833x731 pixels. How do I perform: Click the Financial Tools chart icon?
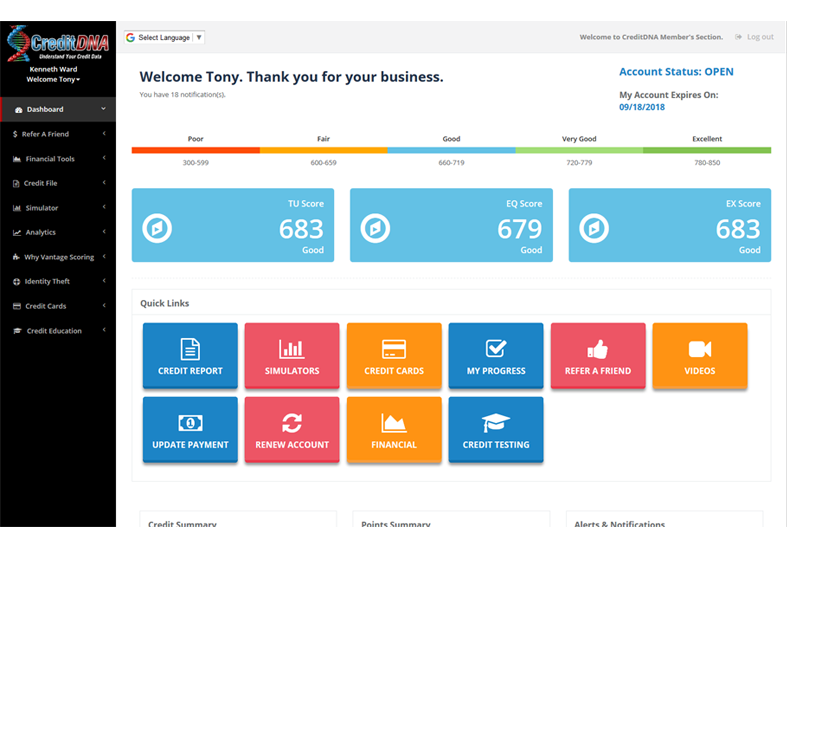point(17,159)
